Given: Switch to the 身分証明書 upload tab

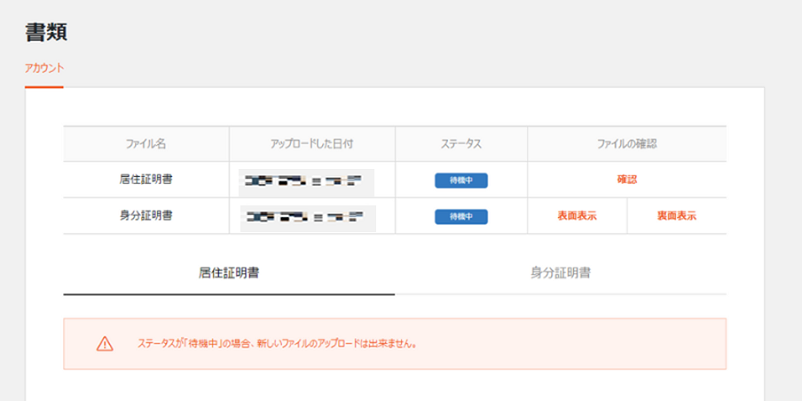Looking at the screenshot, I should (x=561, y=274).
